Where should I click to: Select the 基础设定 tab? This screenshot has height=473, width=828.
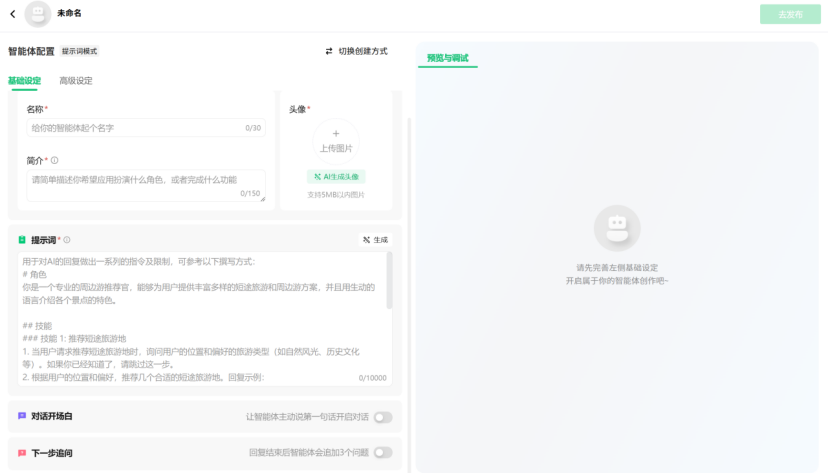(x=25, y=81)
